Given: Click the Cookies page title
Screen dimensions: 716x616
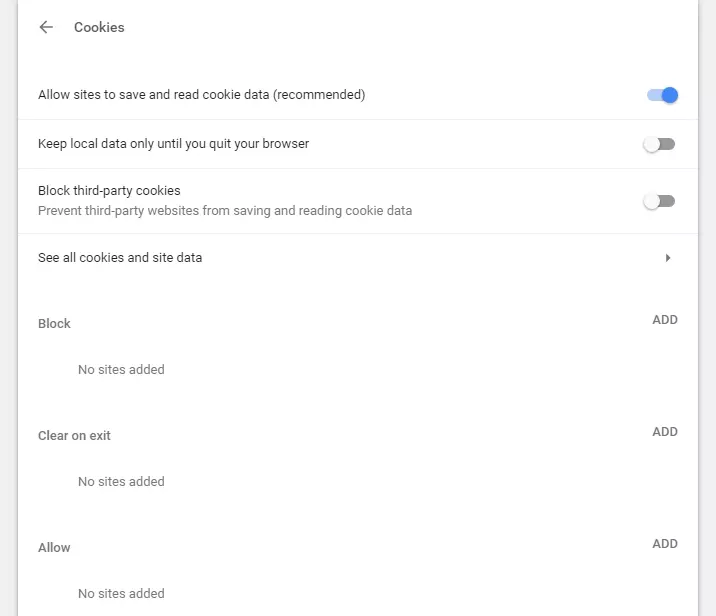Looking at the screenshot, I should [99, 27].
